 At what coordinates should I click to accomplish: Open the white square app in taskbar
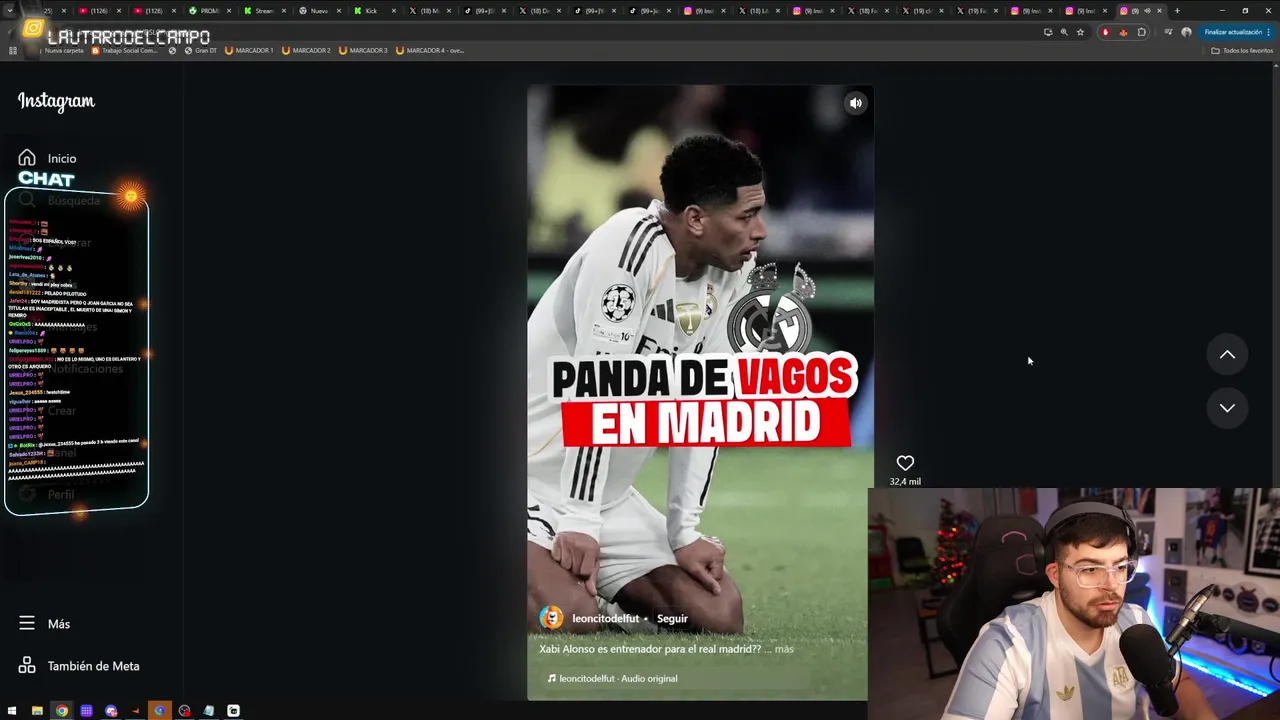tap(234, 711)
